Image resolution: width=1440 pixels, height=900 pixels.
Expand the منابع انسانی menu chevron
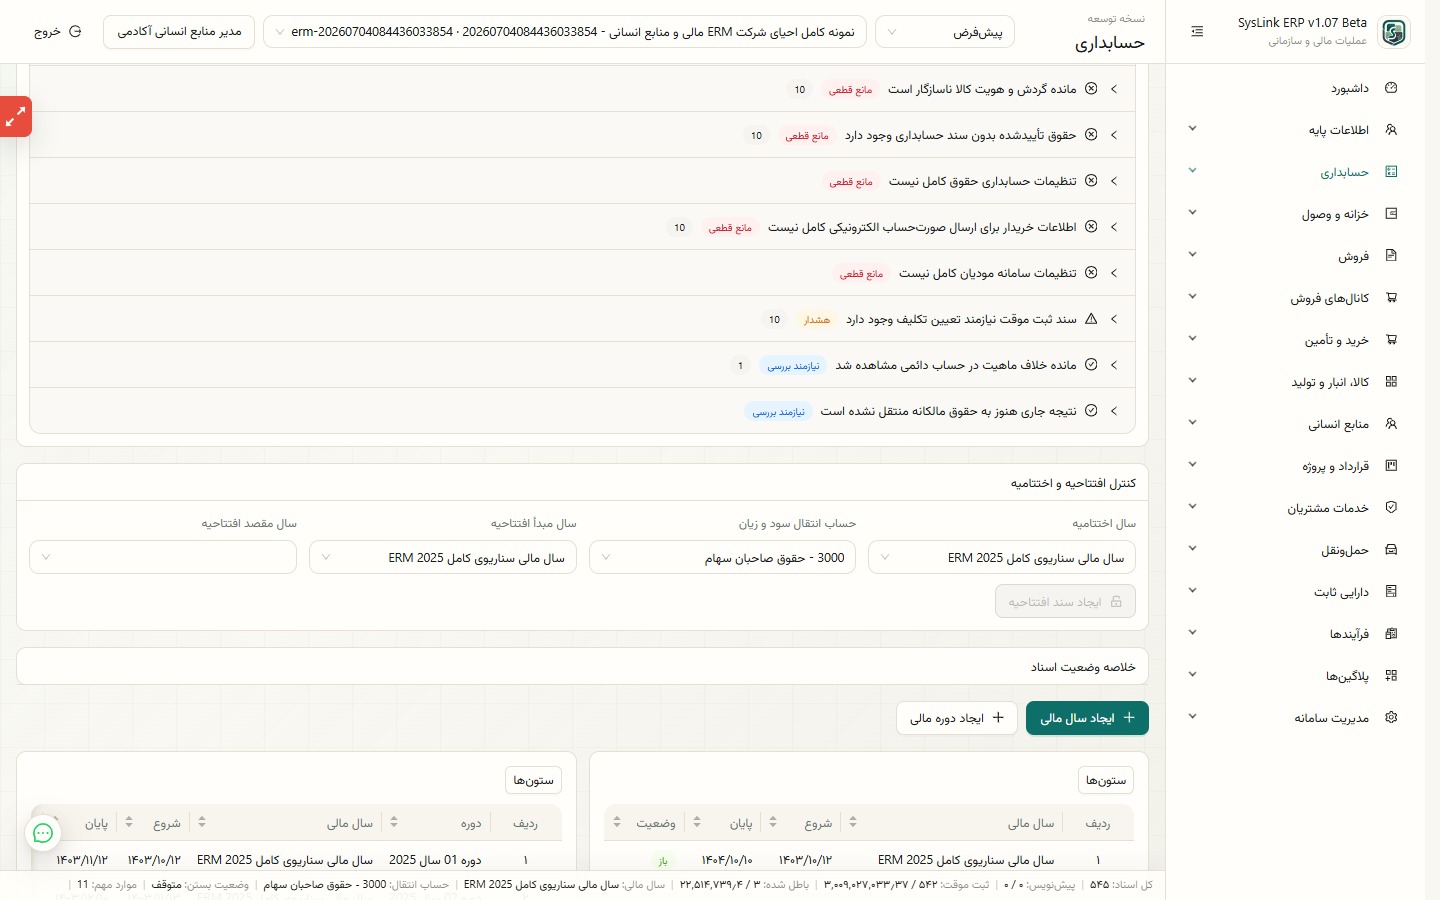pyautogui.click(x=1192, y=423)
